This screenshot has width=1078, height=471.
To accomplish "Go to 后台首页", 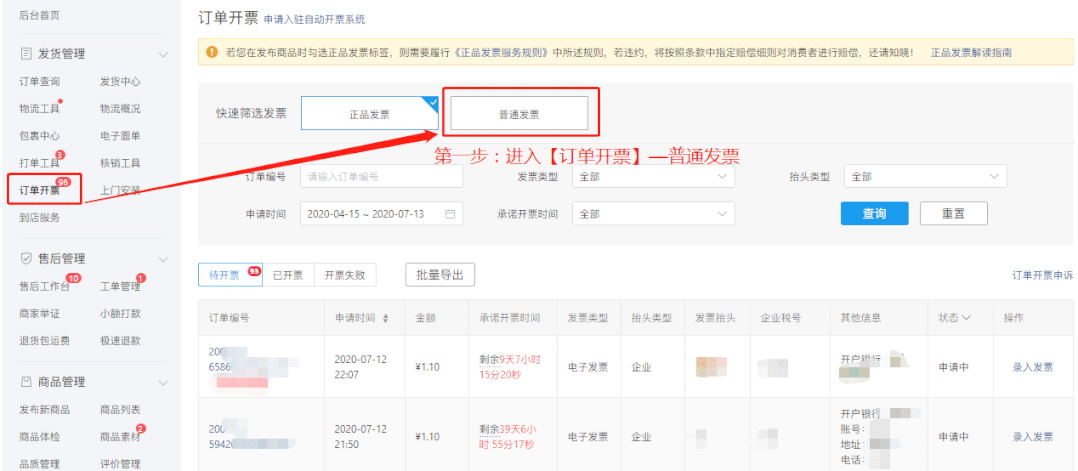I will point(39,14).
